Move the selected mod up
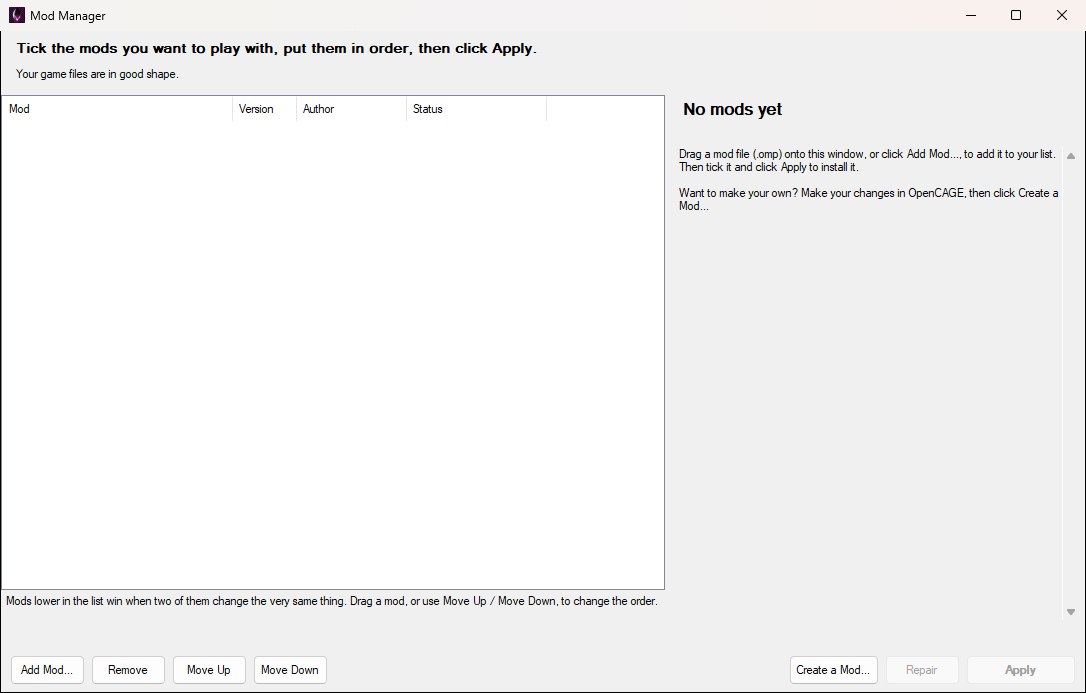The width and height of the screenshot is (1086, 693). point(209,669)
